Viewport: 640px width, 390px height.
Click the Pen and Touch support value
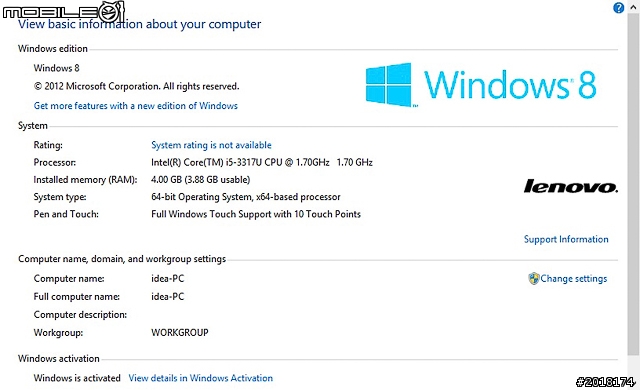click(x=256, y=214)
